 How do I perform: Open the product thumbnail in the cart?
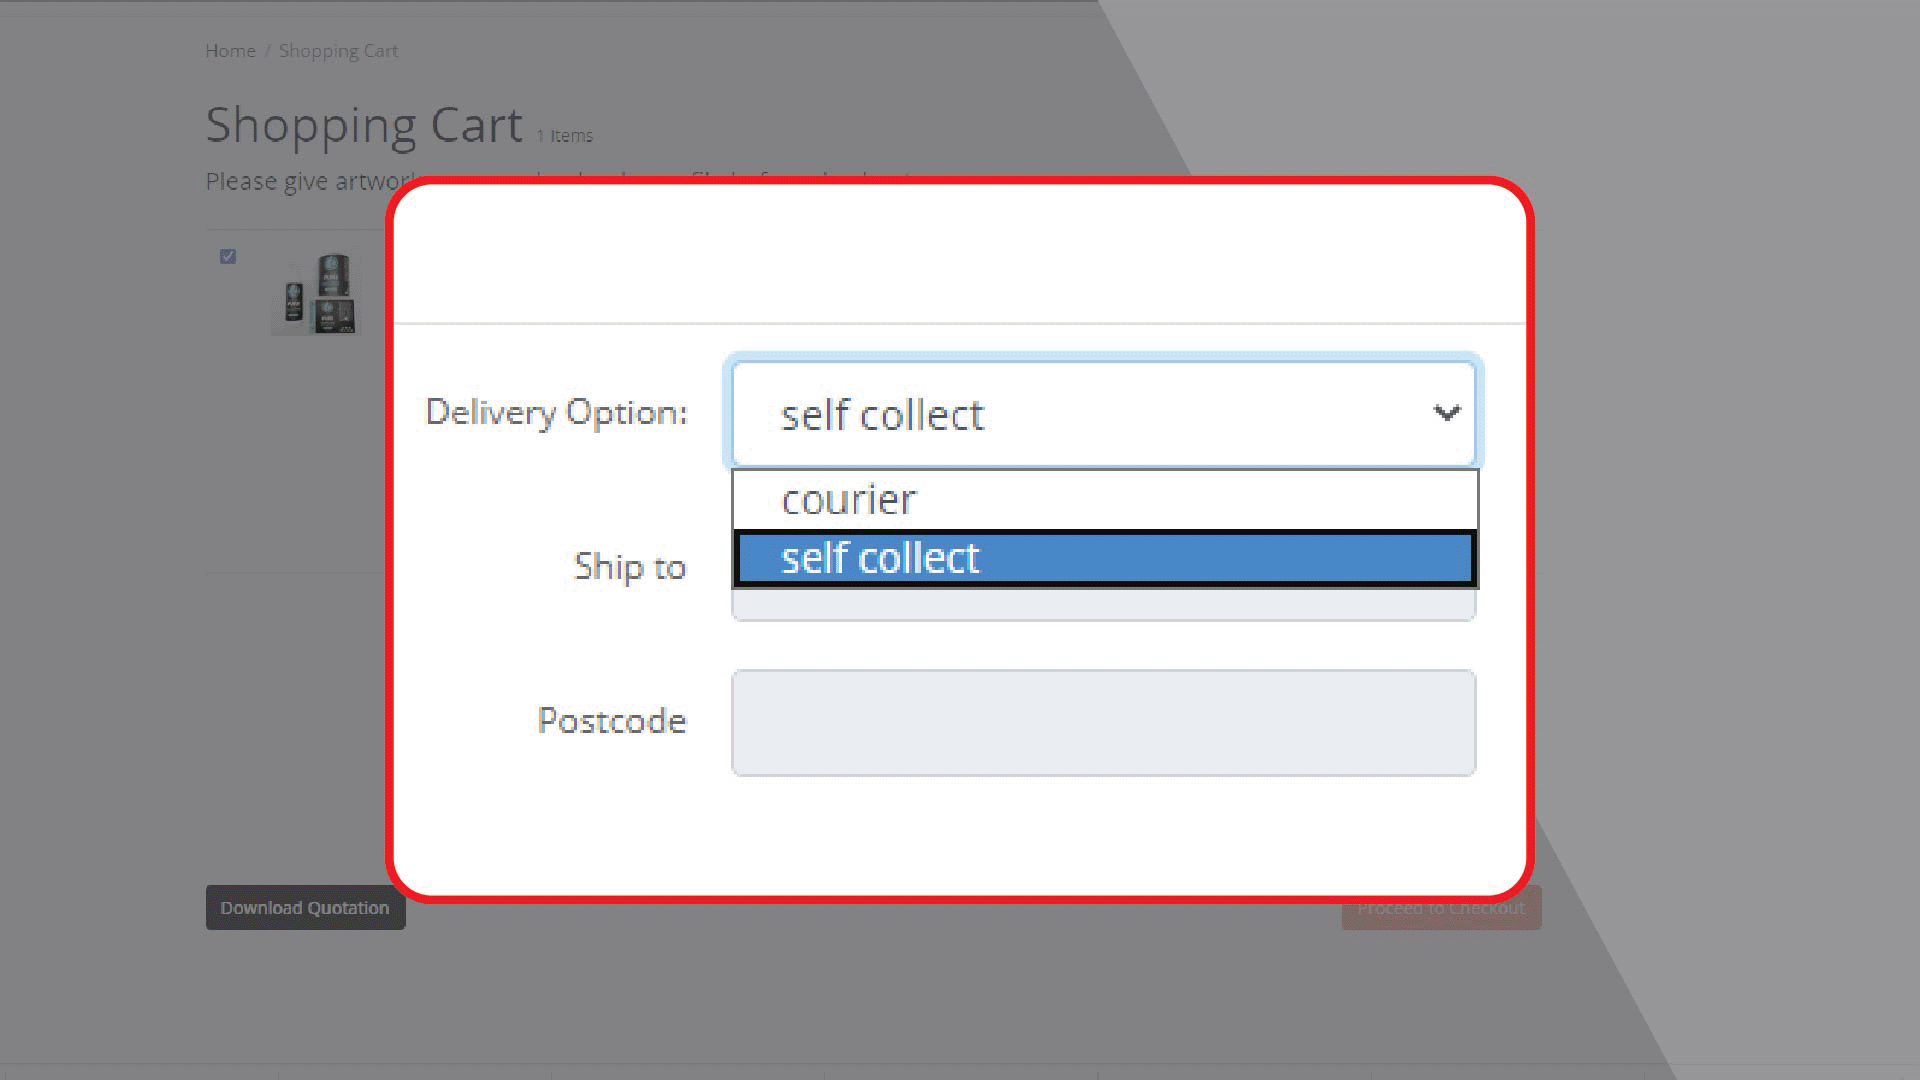pos(316,293)
